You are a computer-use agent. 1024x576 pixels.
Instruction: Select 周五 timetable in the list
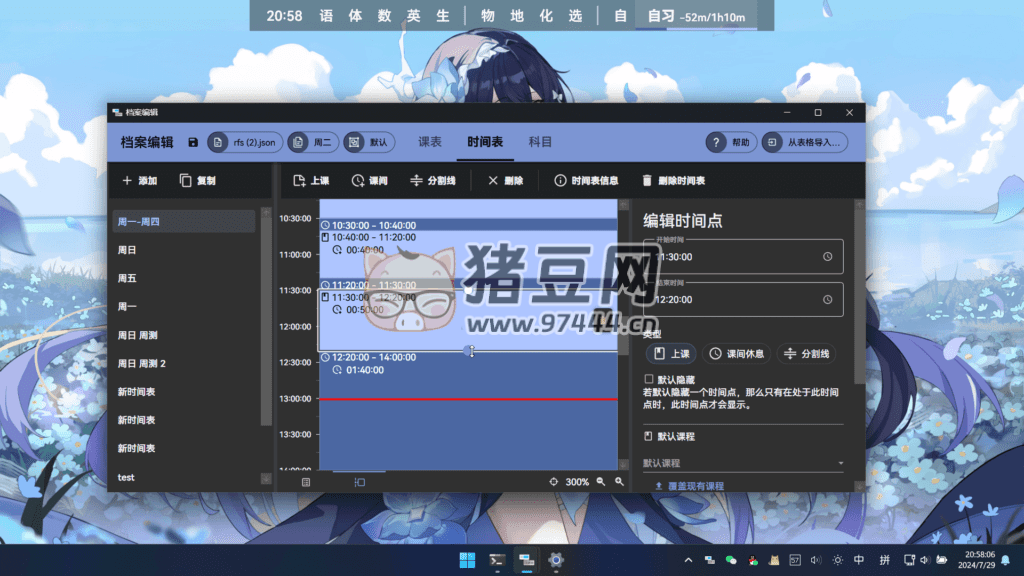[128, 278]
